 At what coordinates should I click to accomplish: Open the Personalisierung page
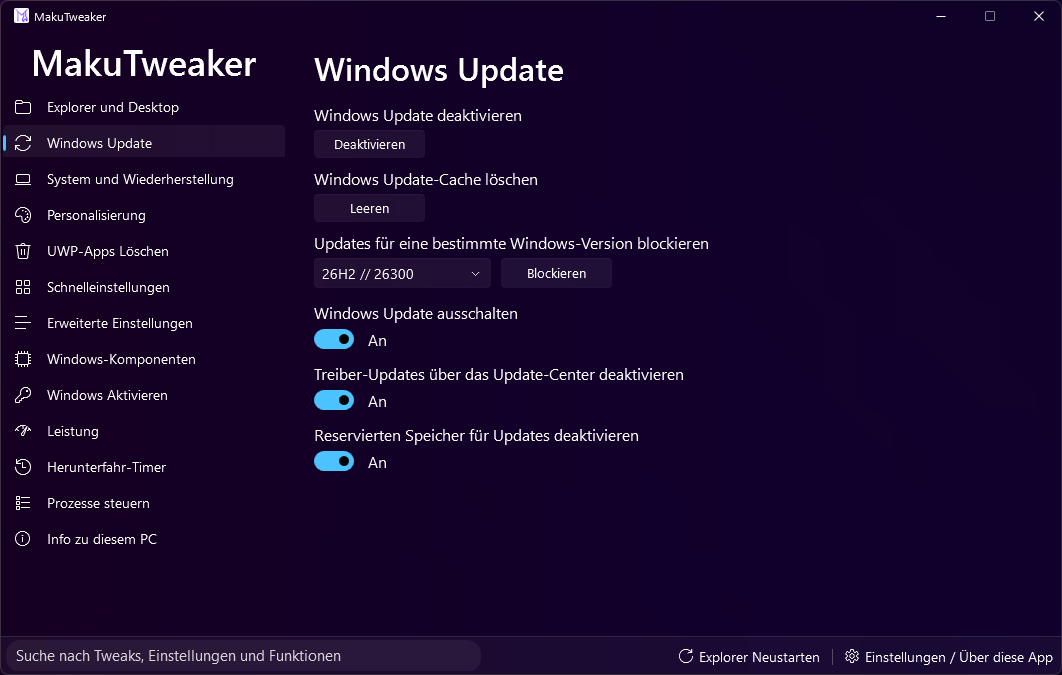tap(144, 215)
